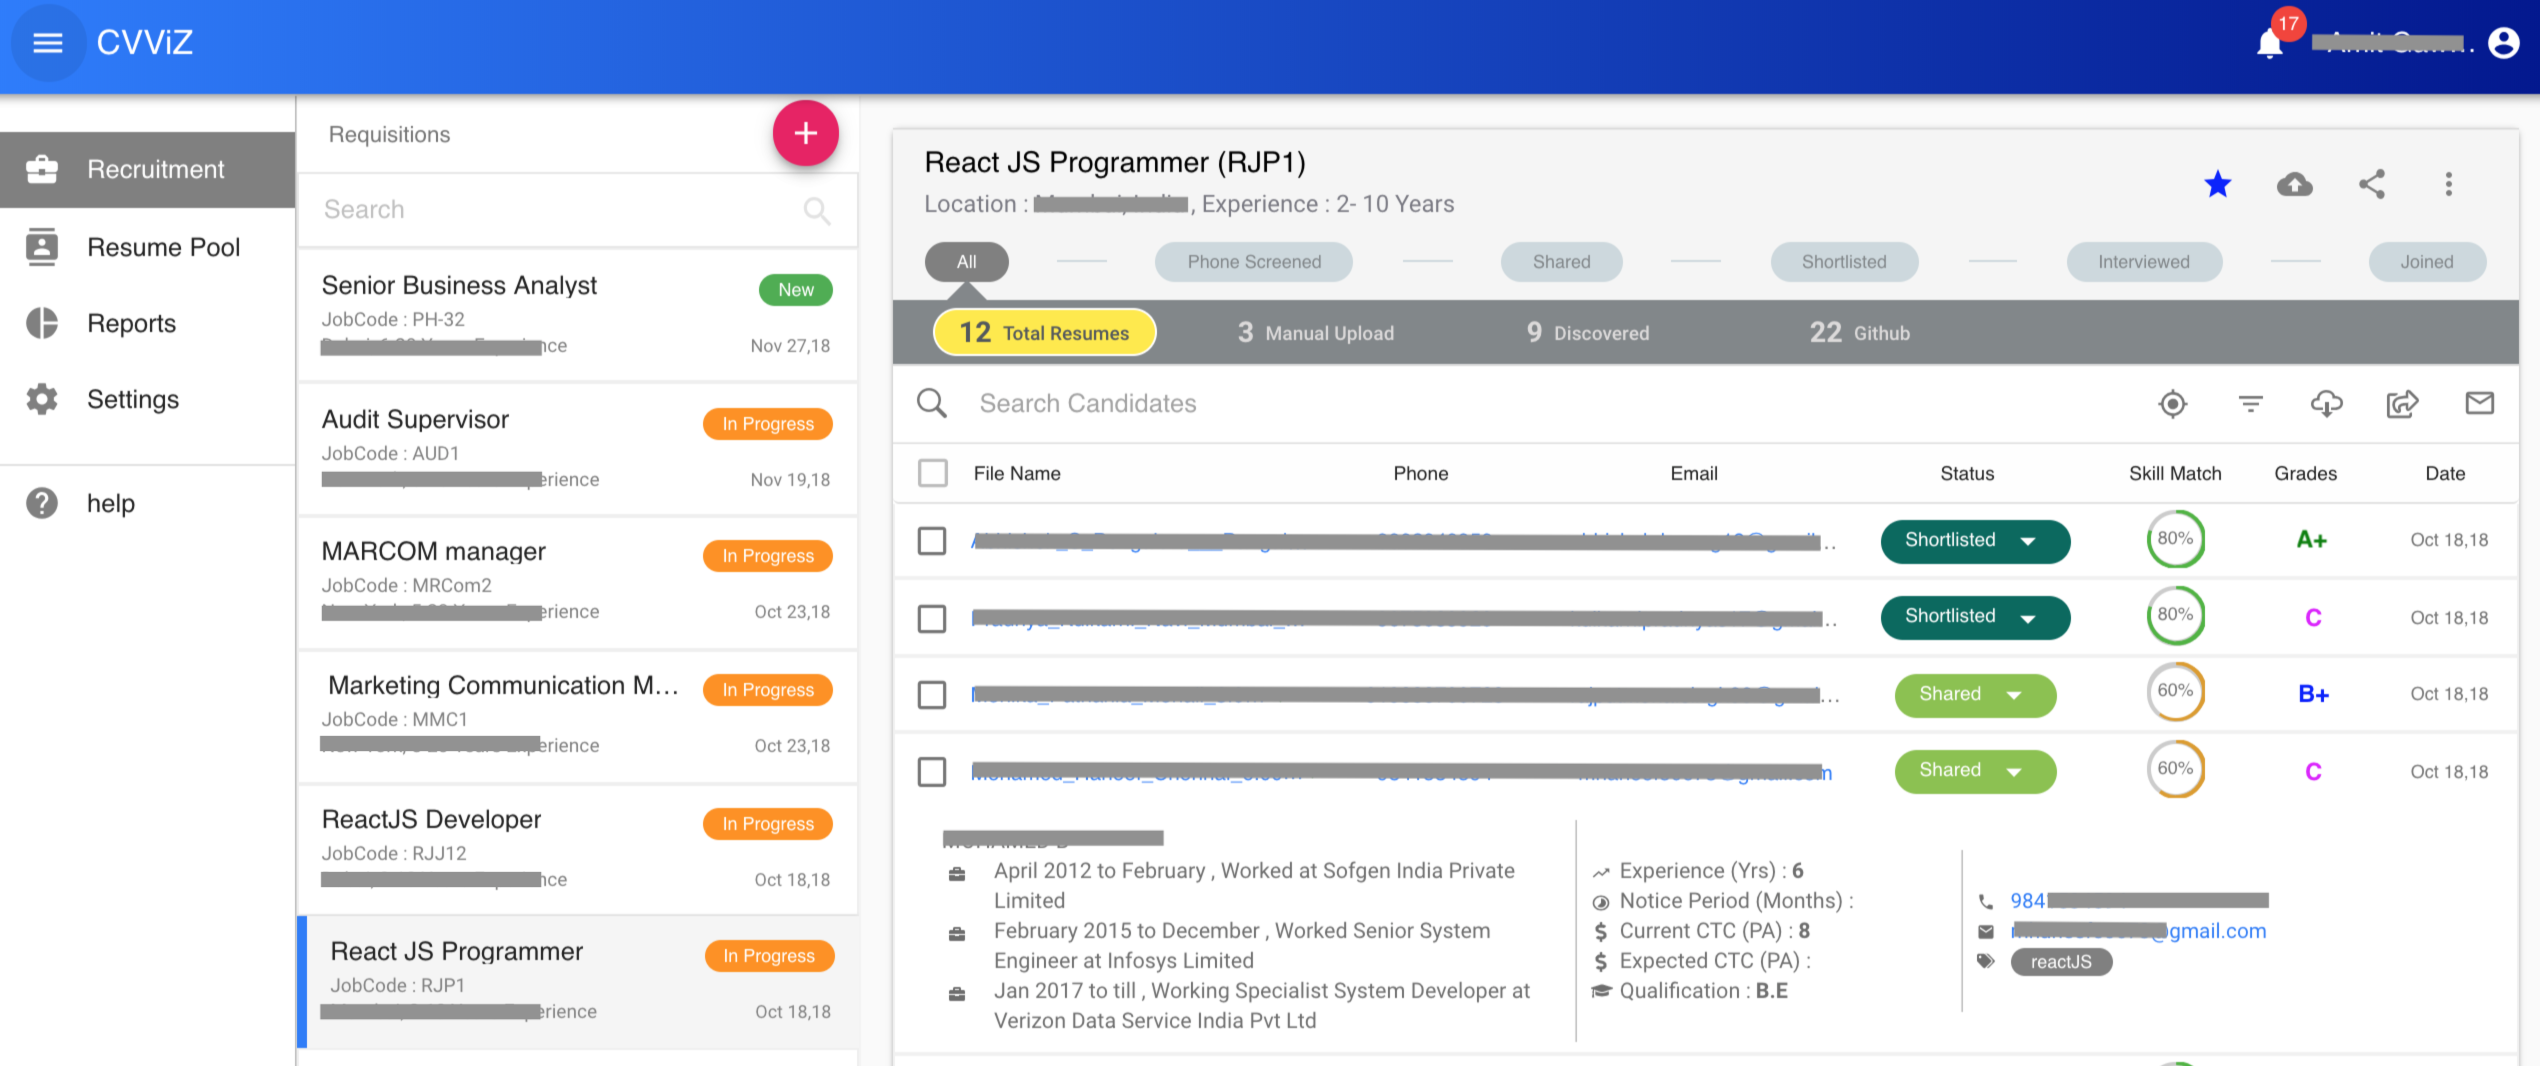Open Audit Supervisor requisition card

[x=577, y=449]
